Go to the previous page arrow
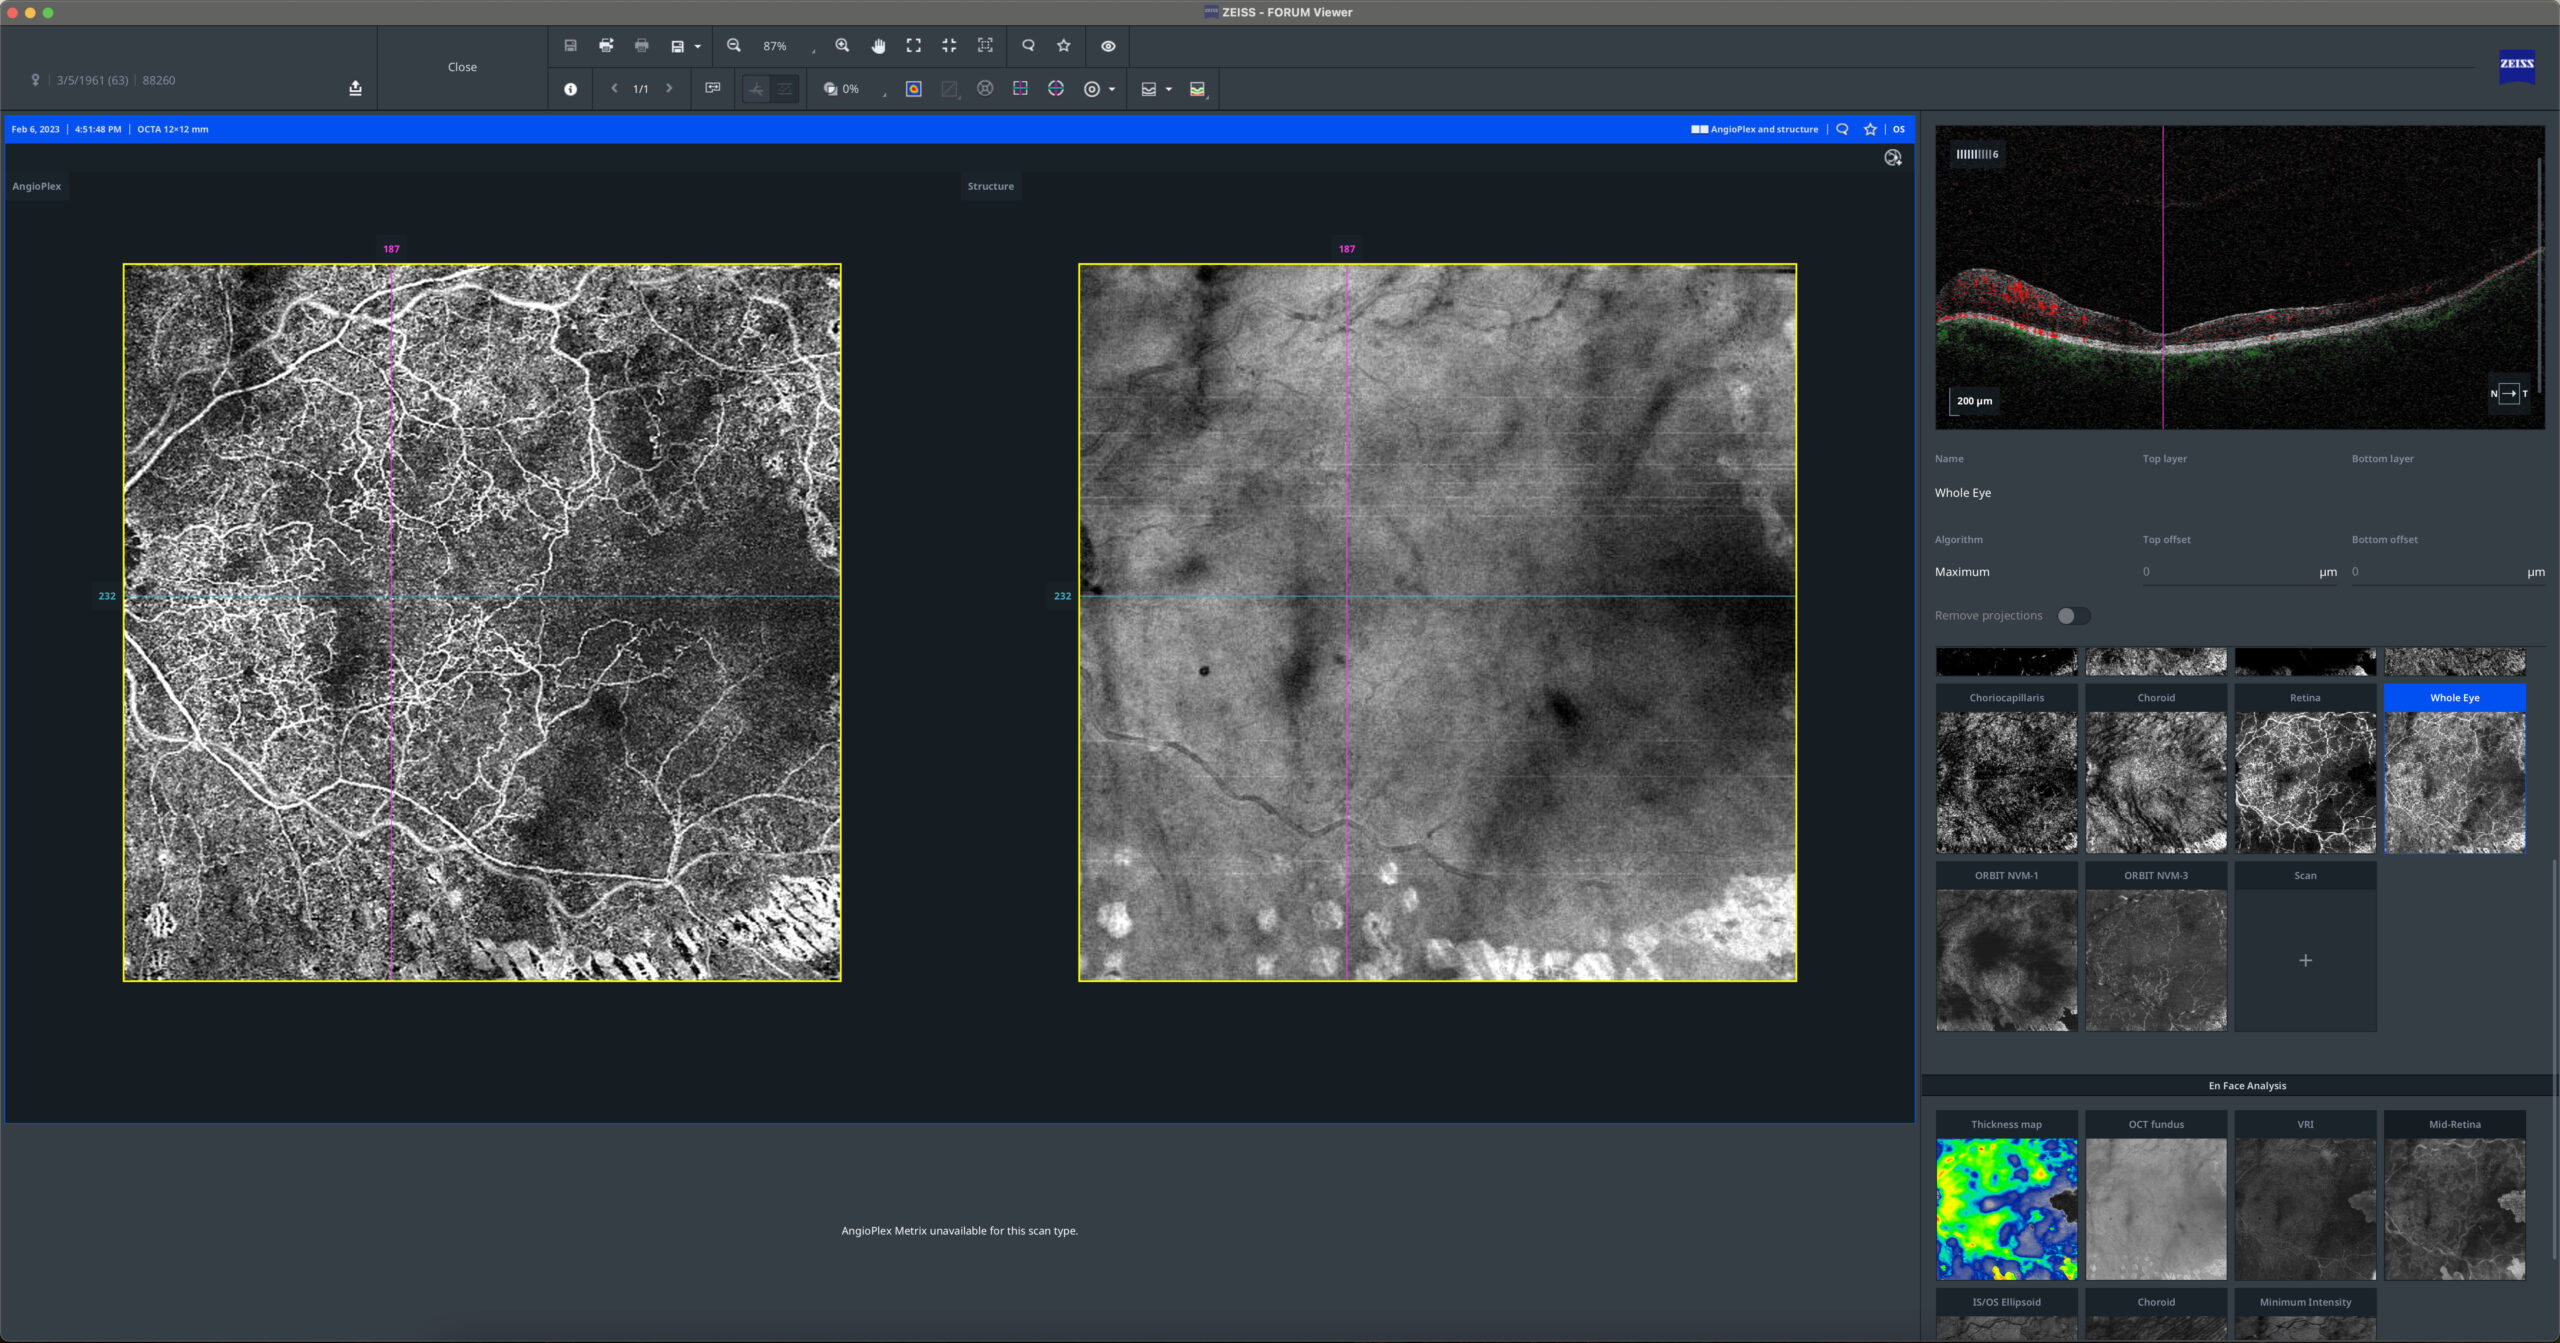 pos(614,88)
